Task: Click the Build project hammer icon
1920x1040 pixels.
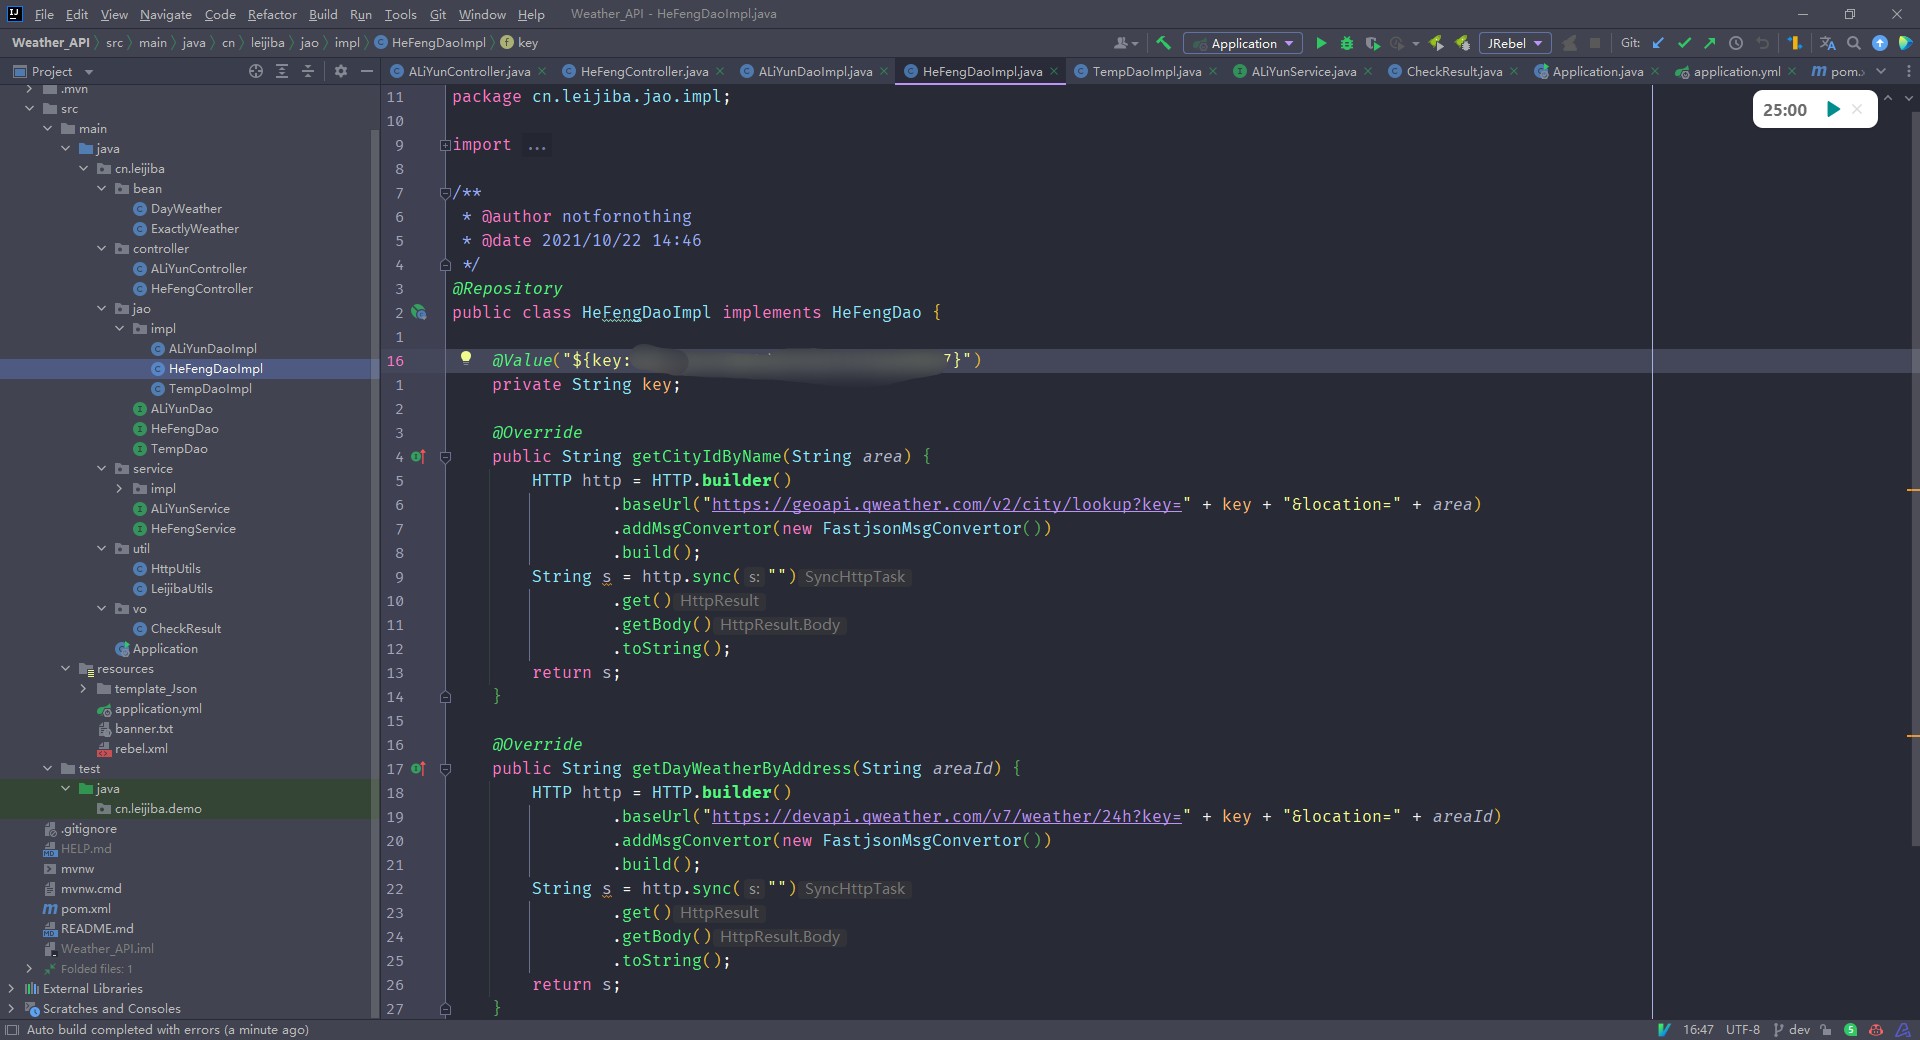Action: coord(1163,43)
